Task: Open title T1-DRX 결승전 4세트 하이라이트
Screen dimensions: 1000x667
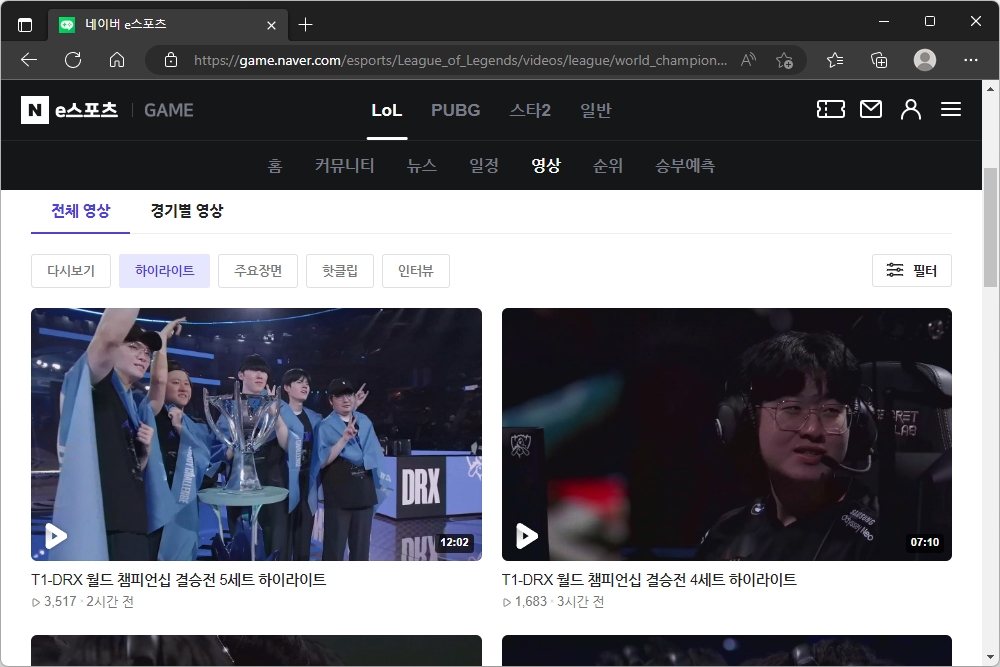Action: [x=649, y=580]
